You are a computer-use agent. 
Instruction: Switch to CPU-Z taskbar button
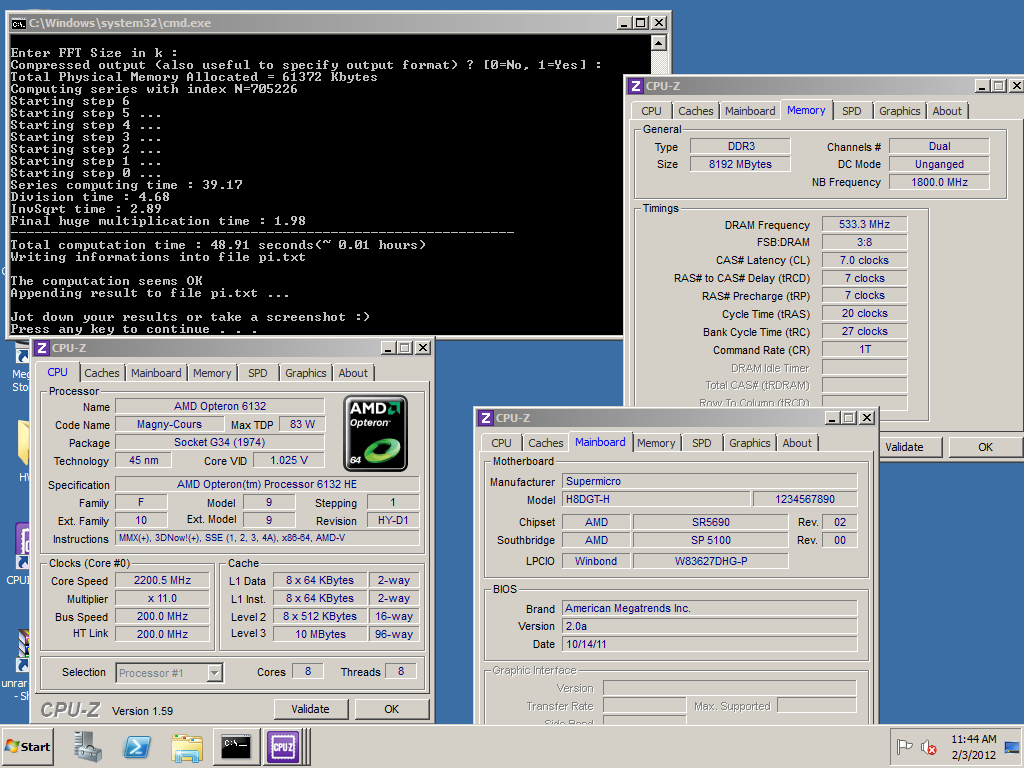tap(283, 746)
